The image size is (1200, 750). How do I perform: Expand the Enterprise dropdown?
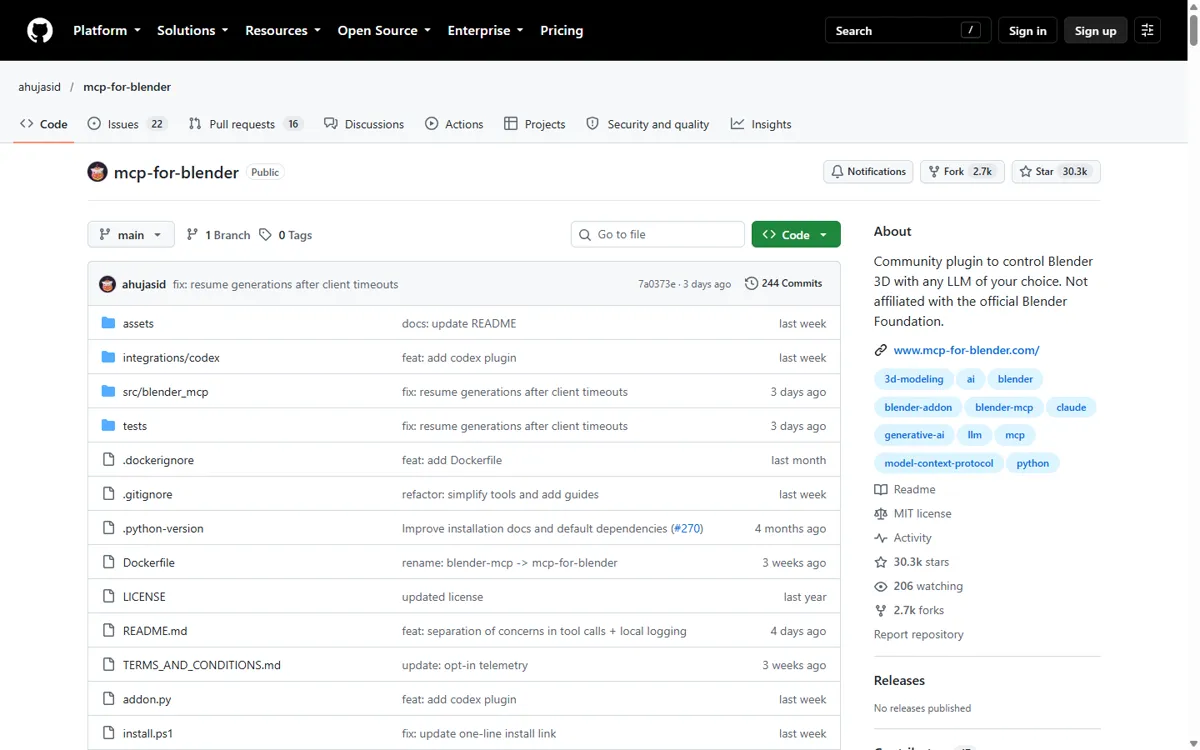[486, 31]
